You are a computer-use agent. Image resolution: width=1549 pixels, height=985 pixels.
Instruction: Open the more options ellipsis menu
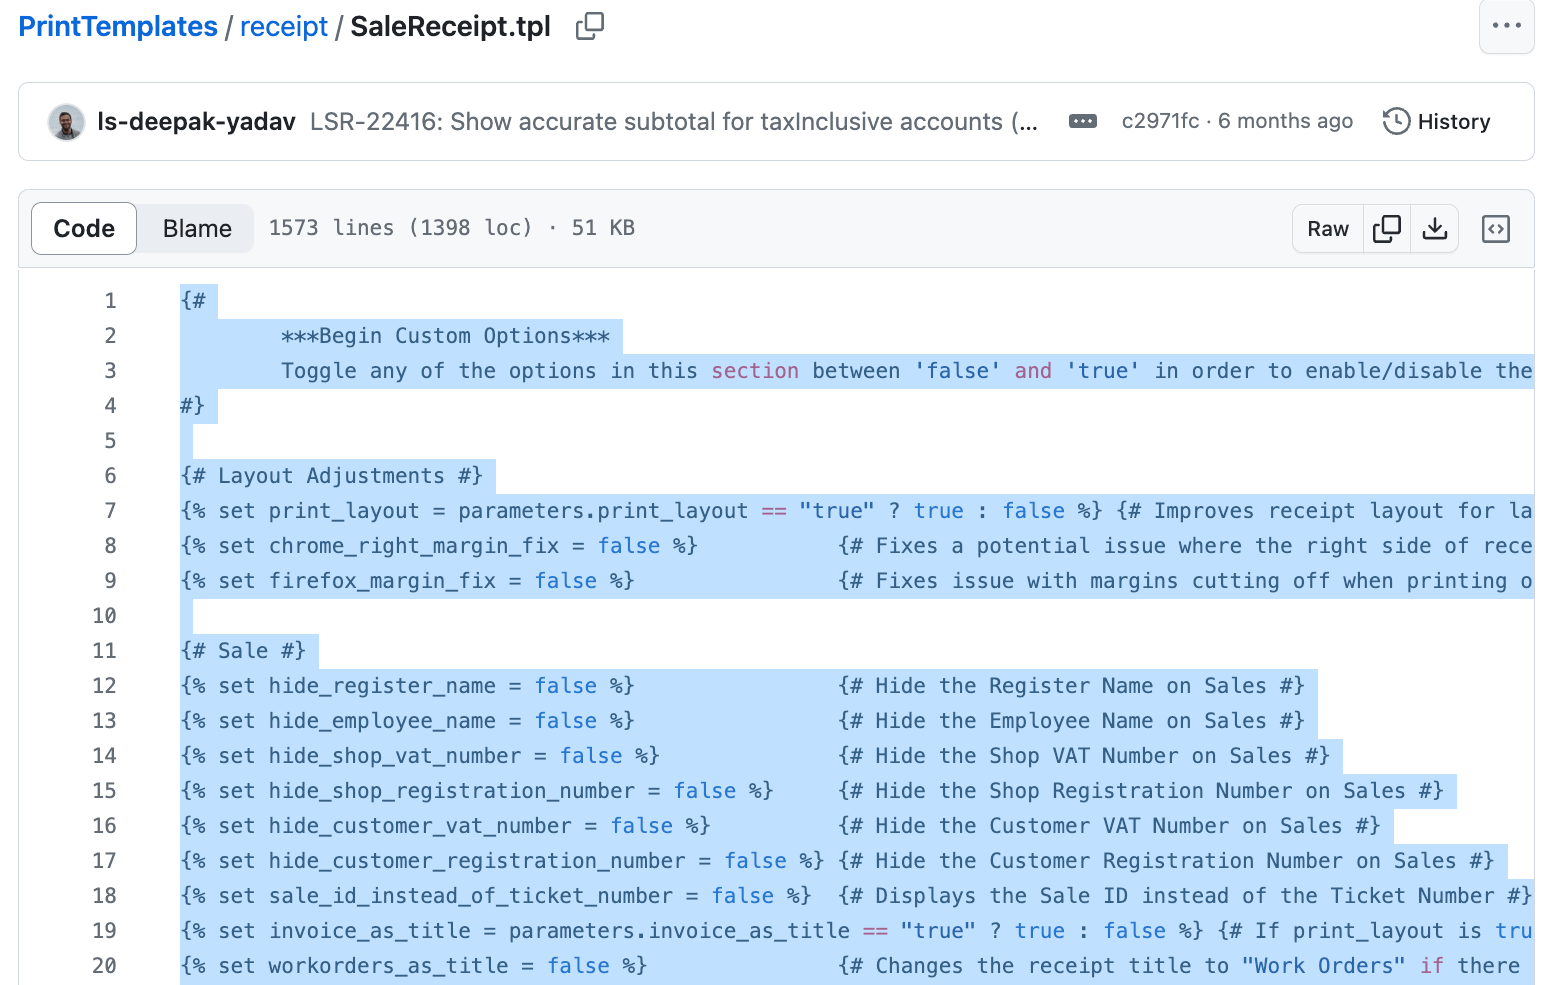point(1506,27)
